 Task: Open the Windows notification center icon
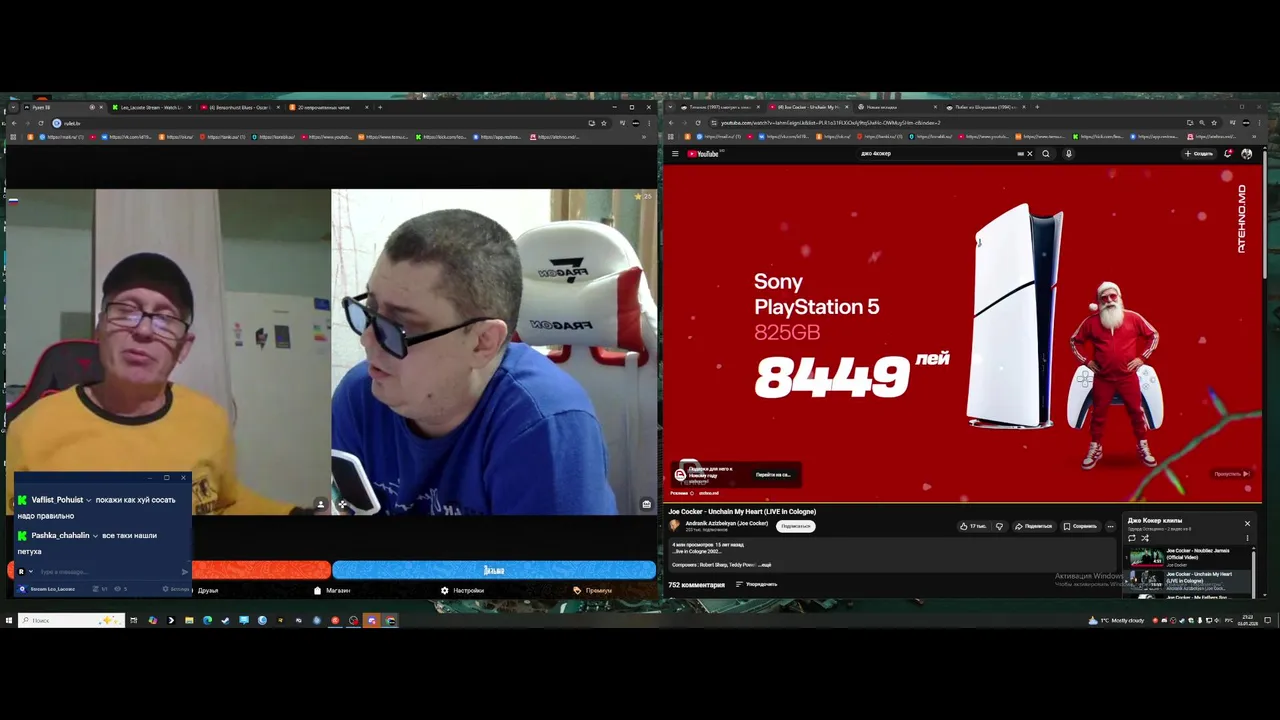point(1267,620)
